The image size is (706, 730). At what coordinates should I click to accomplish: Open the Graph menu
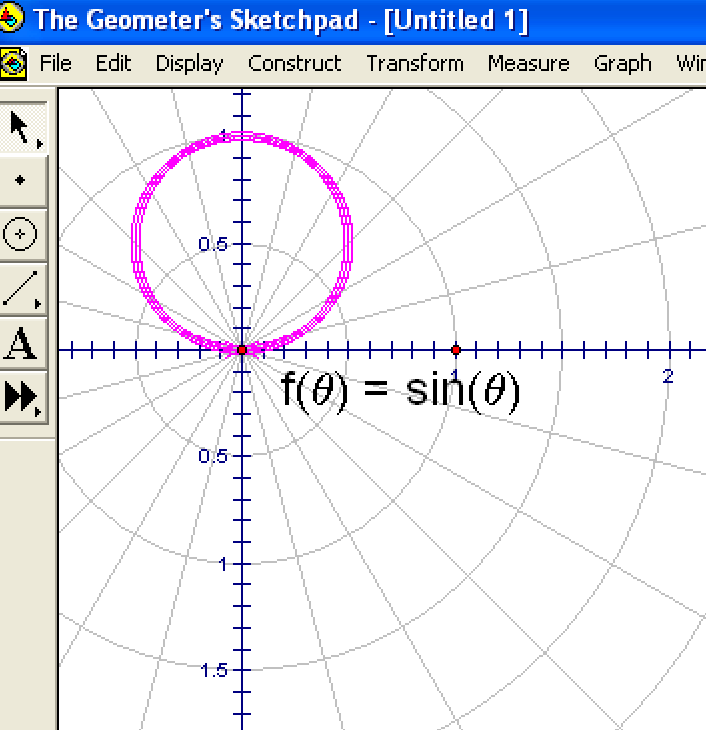click(622, 63)
